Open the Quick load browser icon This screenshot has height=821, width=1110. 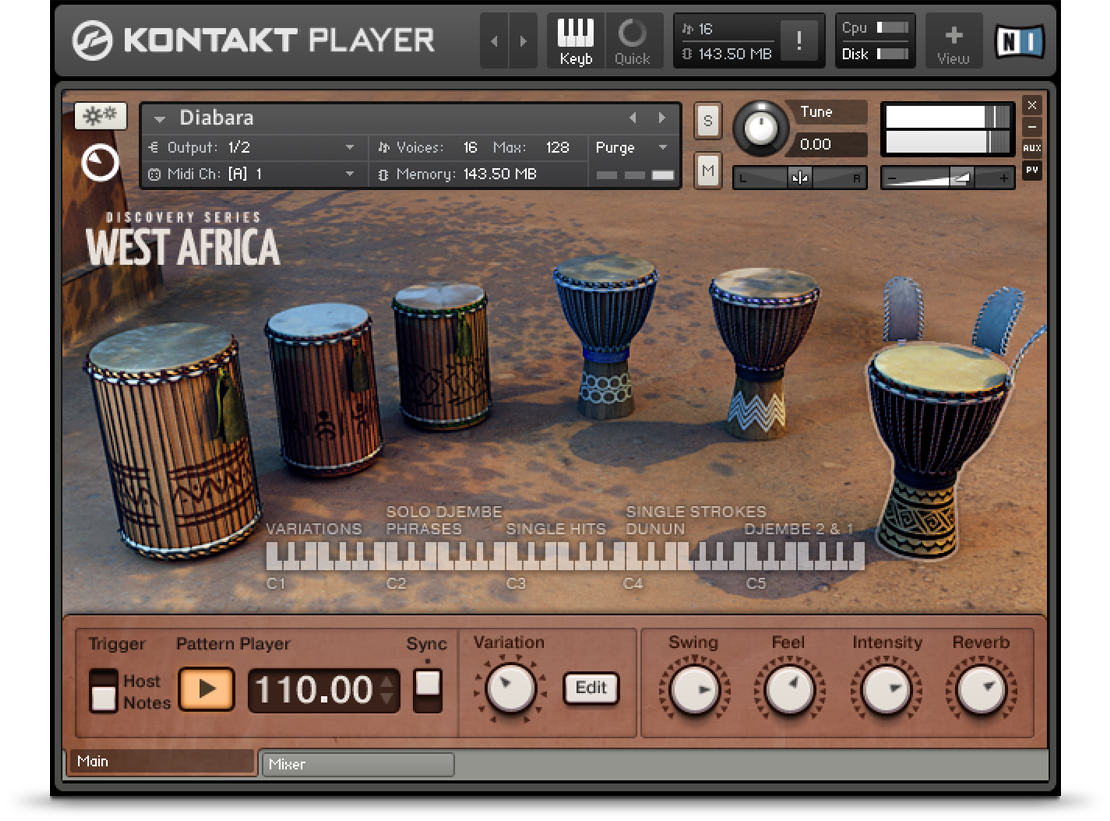click(632, 41)
